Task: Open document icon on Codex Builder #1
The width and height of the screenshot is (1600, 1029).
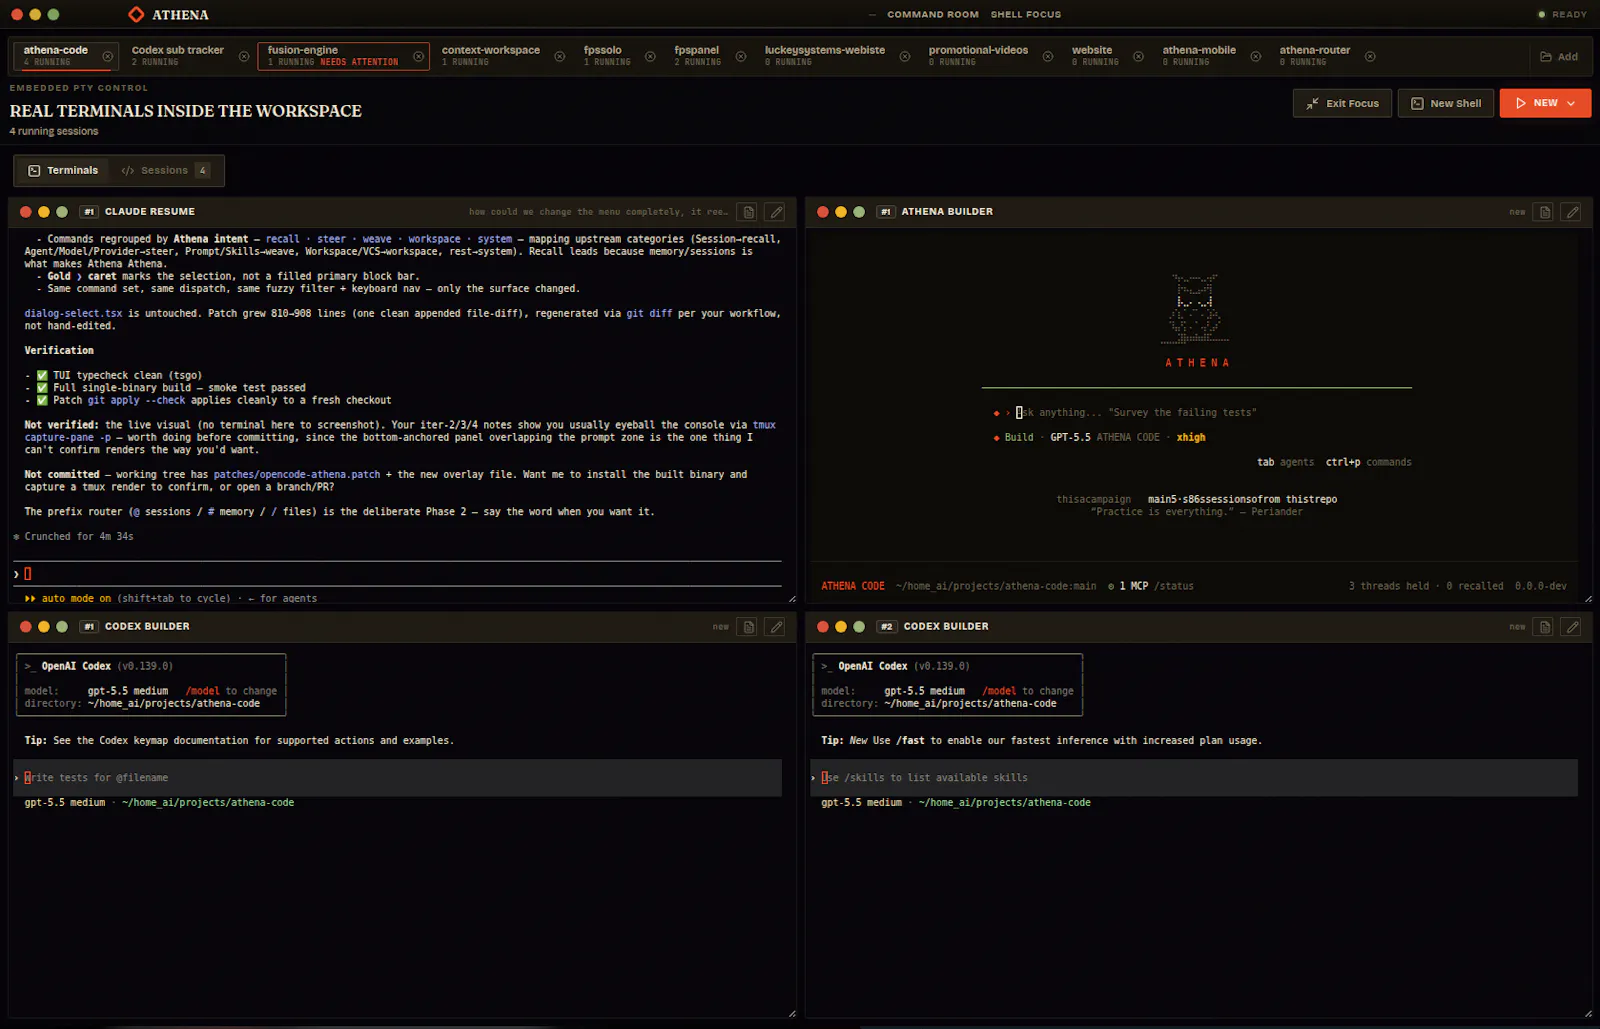Action: tap(748, 627)
